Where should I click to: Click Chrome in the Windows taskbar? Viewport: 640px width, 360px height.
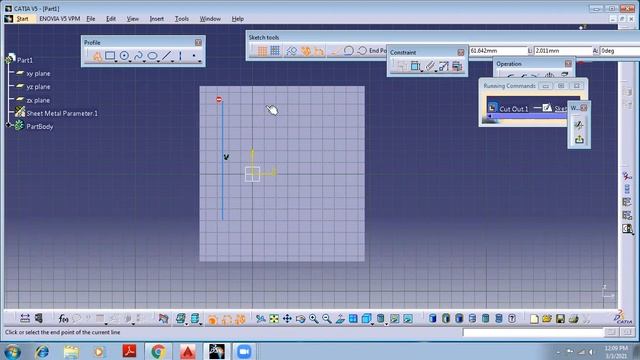[x=158, y=351]
